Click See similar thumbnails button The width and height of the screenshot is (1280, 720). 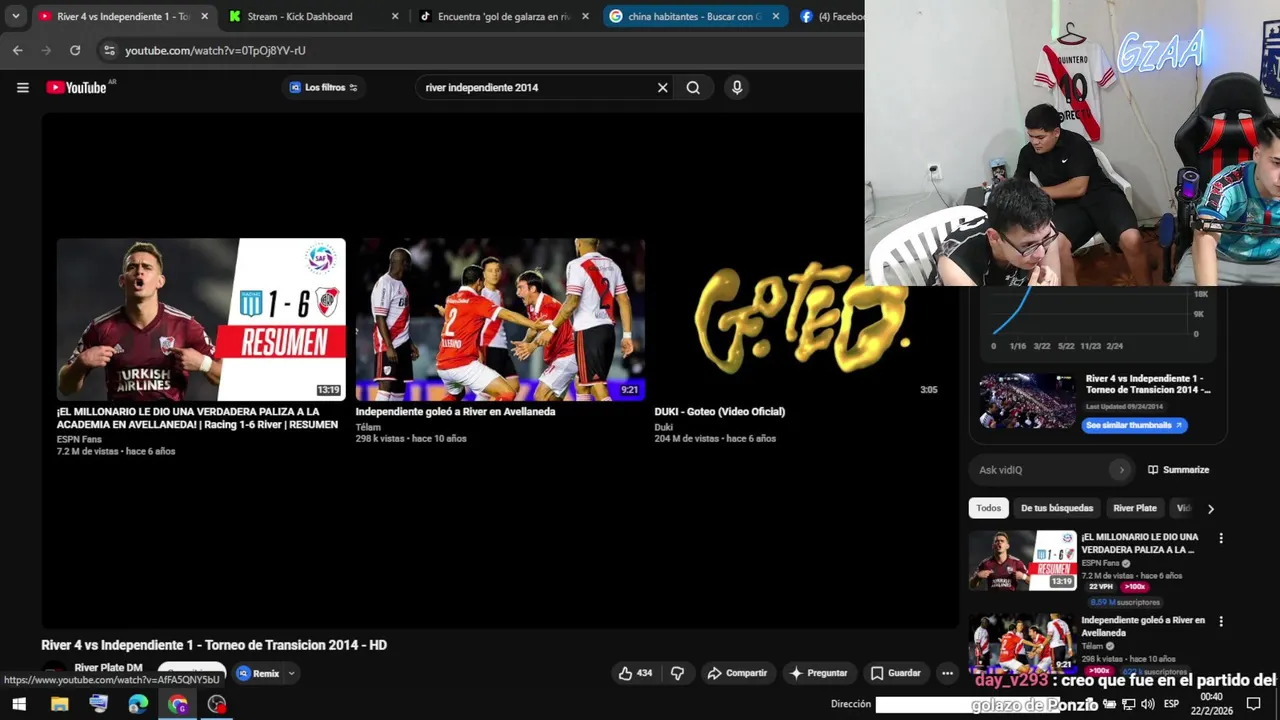pyautogui.click(x=1134, y=425)
